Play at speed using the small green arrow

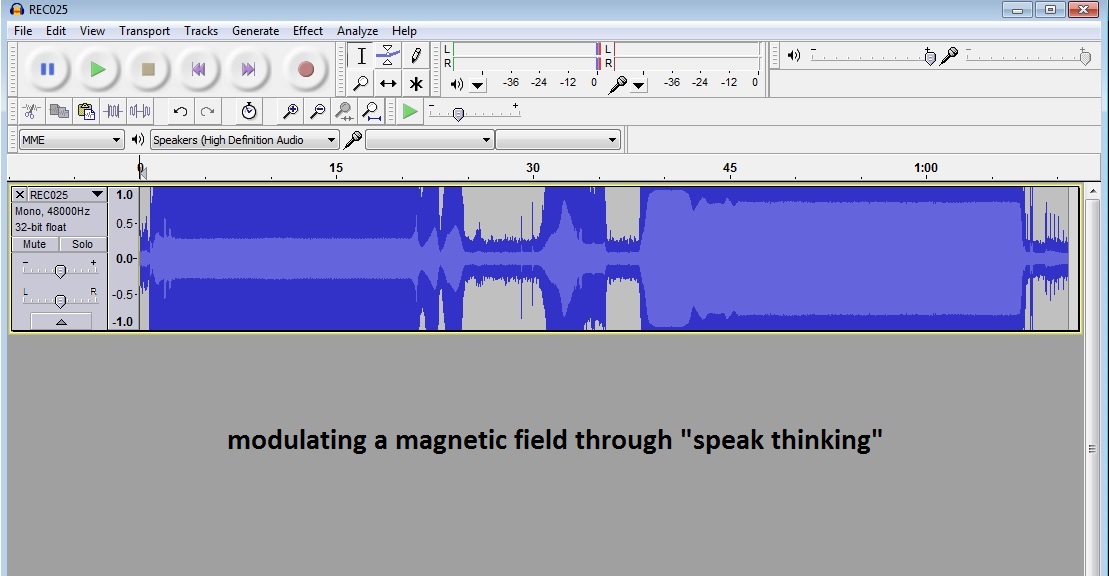click(x=410, y=111)
